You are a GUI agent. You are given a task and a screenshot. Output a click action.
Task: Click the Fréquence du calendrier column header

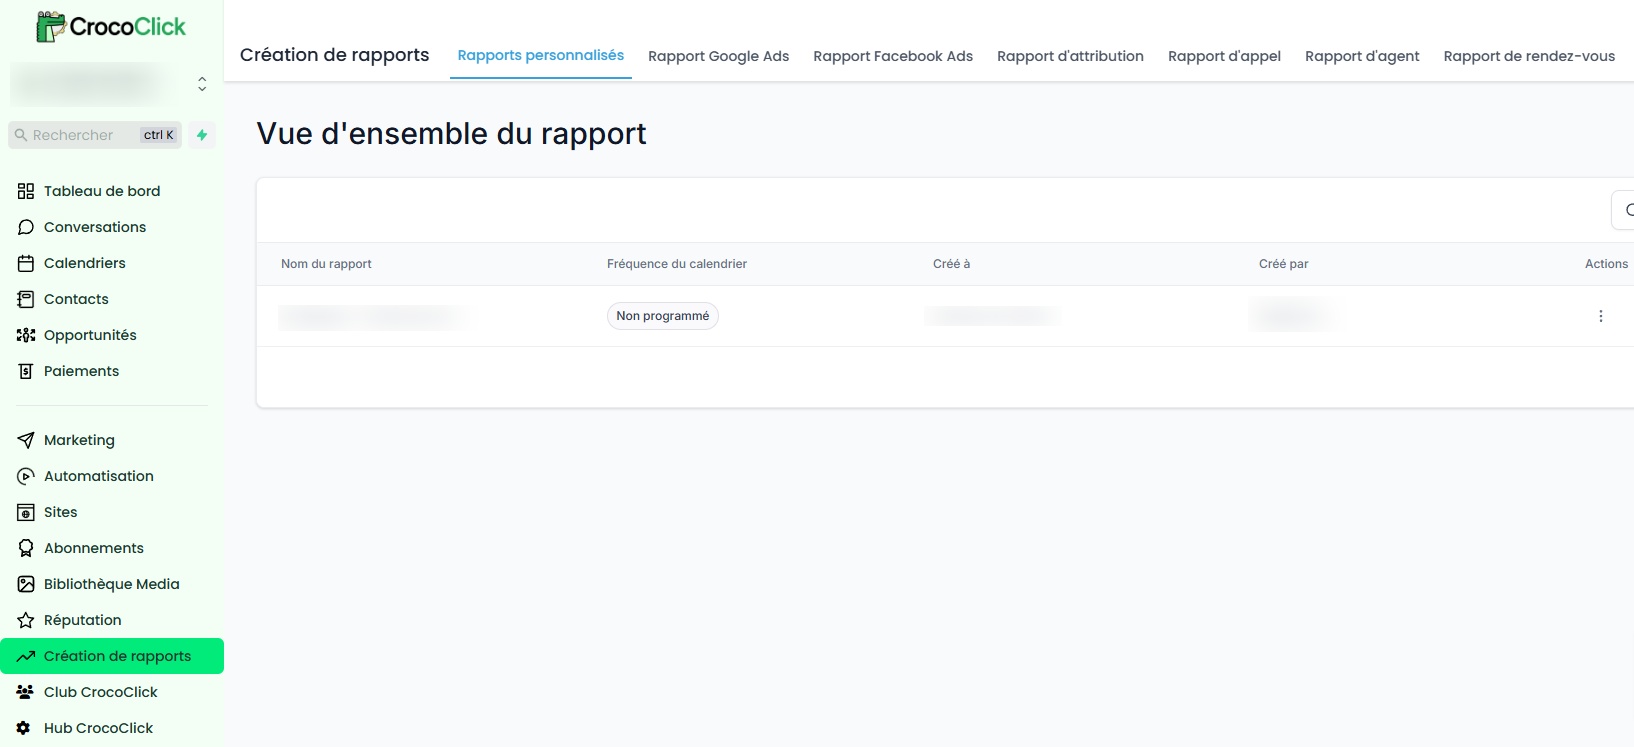point(677,264)
